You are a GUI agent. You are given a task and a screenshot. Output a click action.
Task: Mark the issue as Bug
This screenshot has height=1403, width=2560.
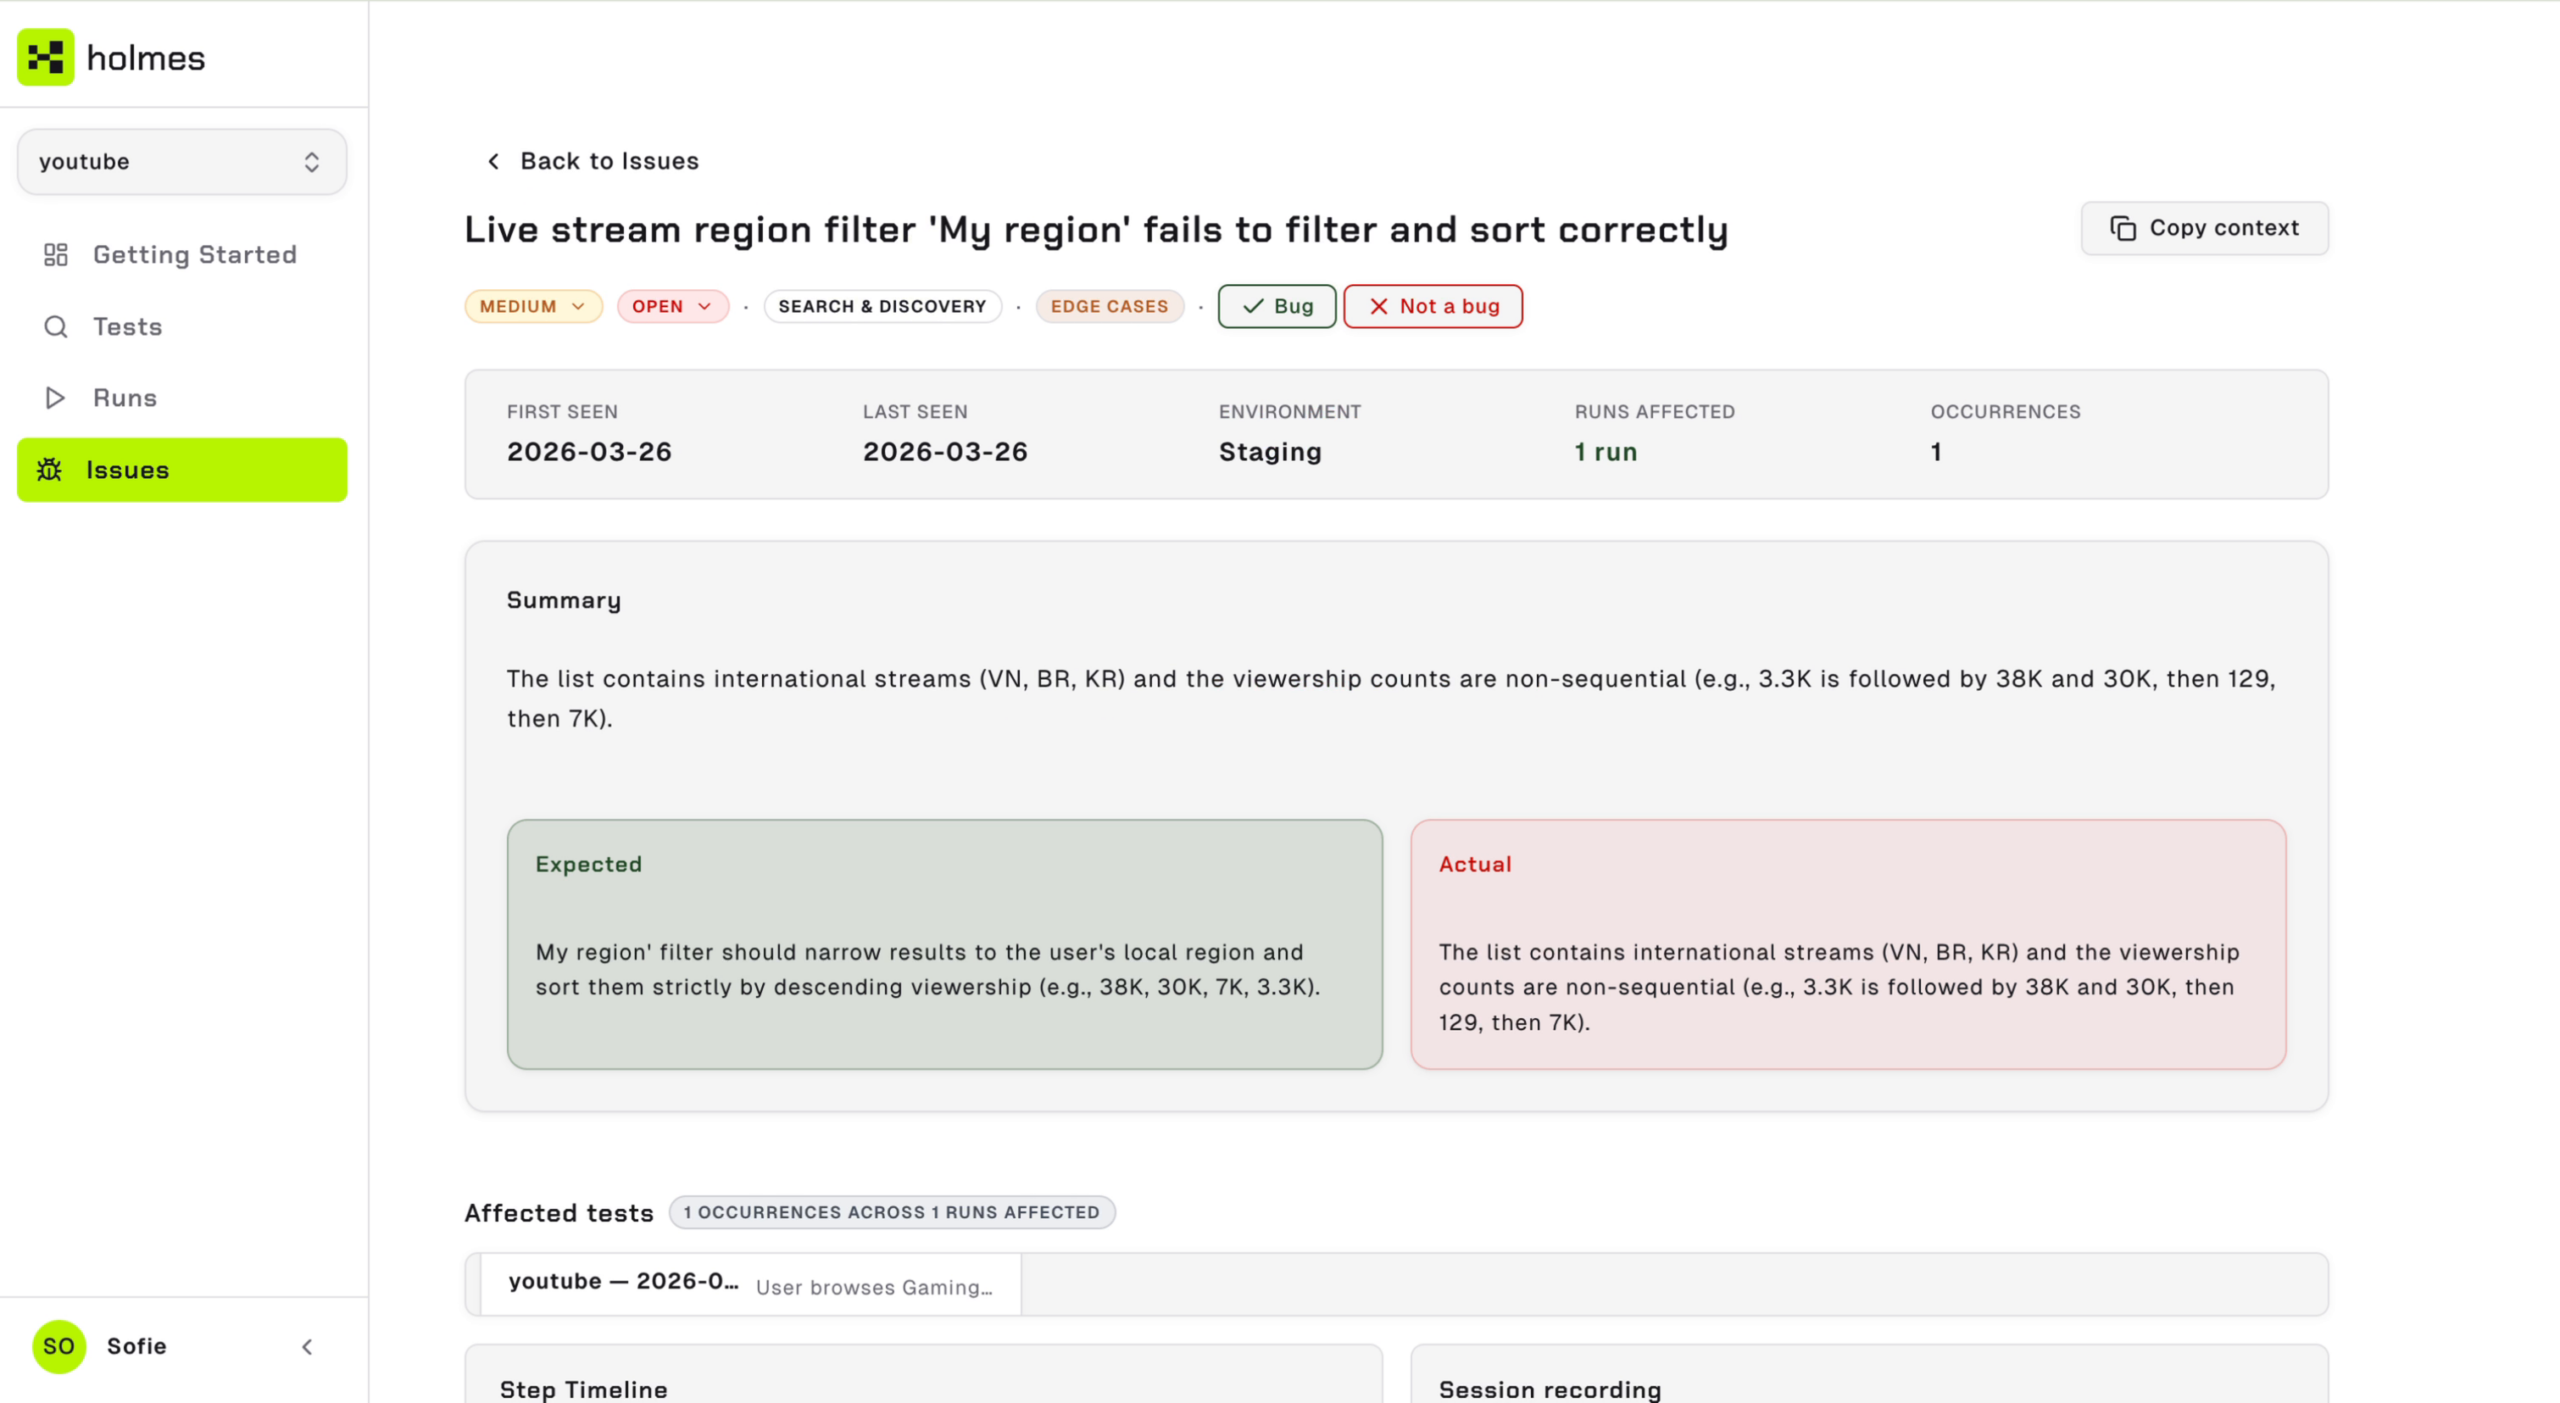(x=1277, y=306)
